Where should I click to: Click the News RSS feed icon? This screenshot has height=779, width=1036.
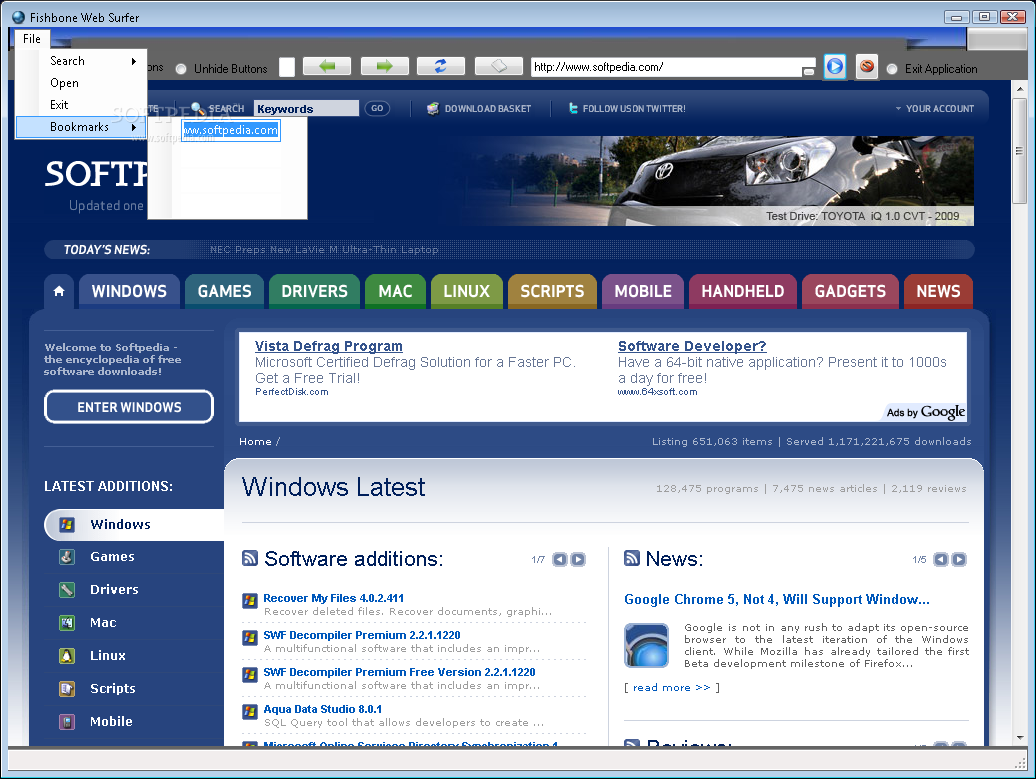tap(632, 558)
